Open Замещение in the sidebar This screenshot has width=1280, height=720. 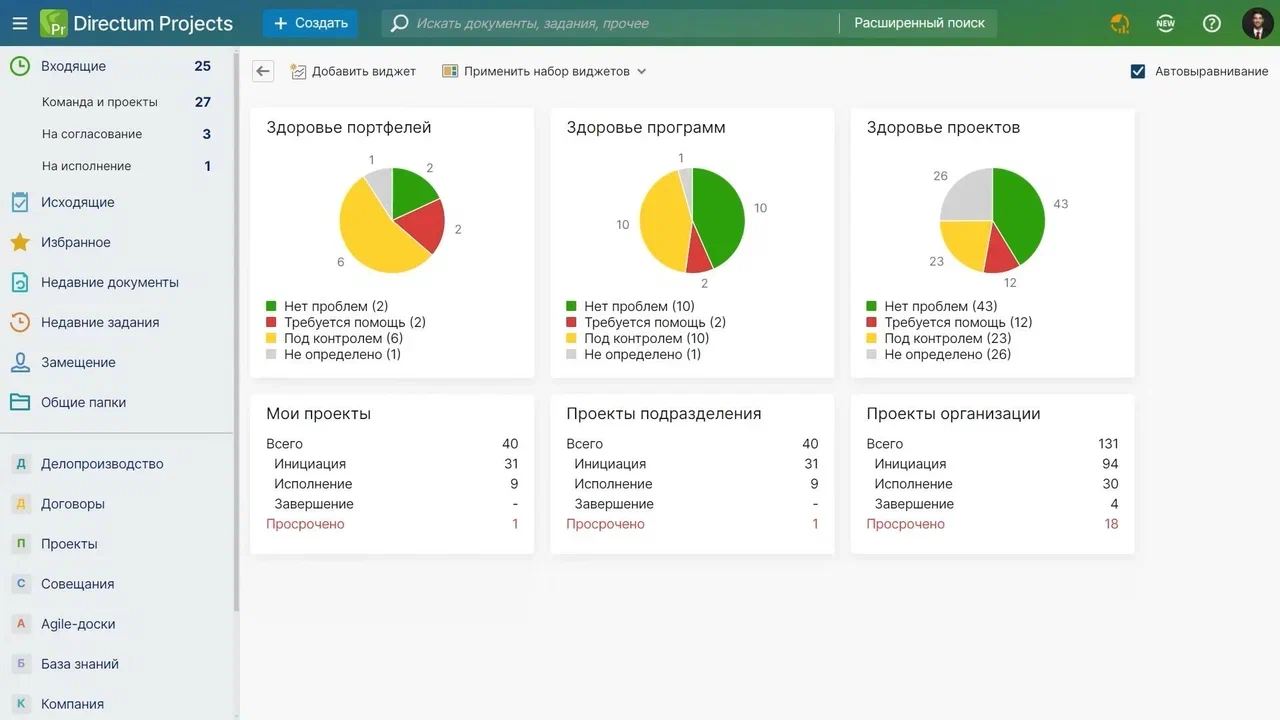pyautogui.click(x=78, y=362)
